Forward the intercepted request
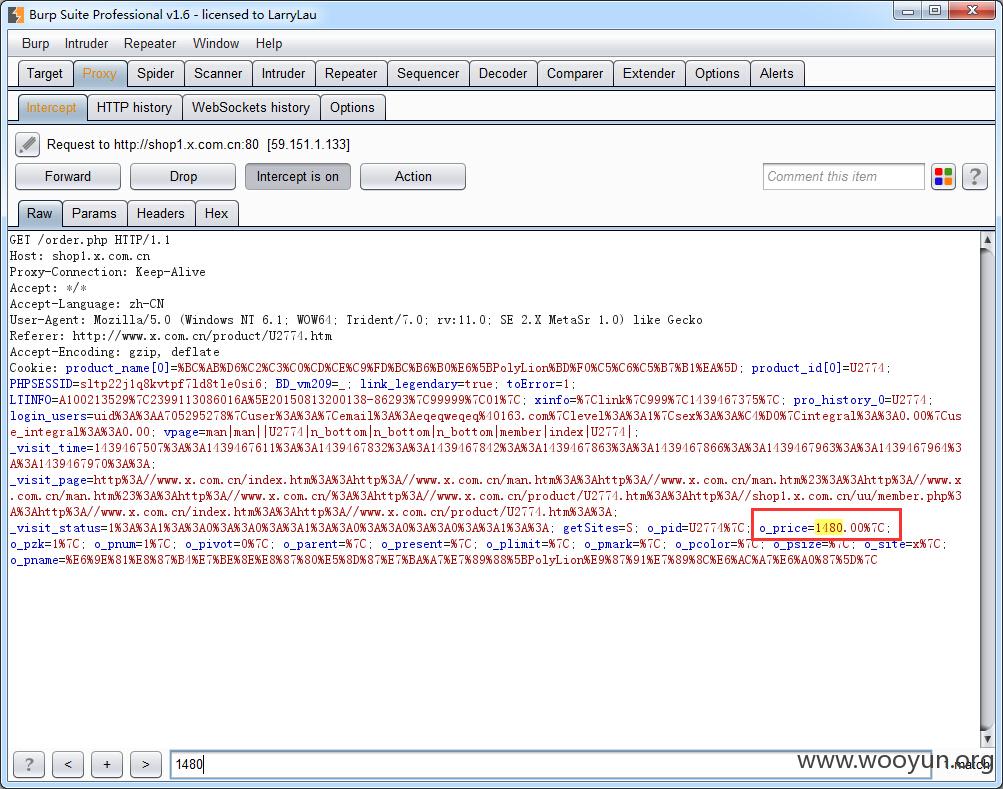The width and height of the screenshot is (1003, 789). [x=68, y=177]
